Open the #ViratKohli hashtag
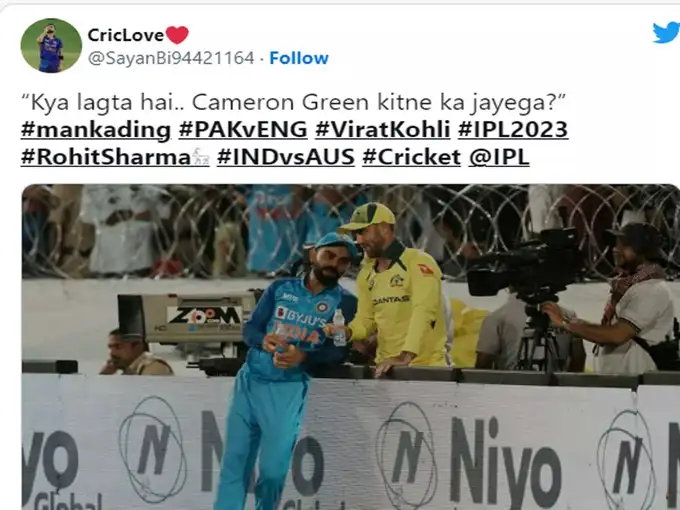Screen dimensions: 680x510 [383, 130]
